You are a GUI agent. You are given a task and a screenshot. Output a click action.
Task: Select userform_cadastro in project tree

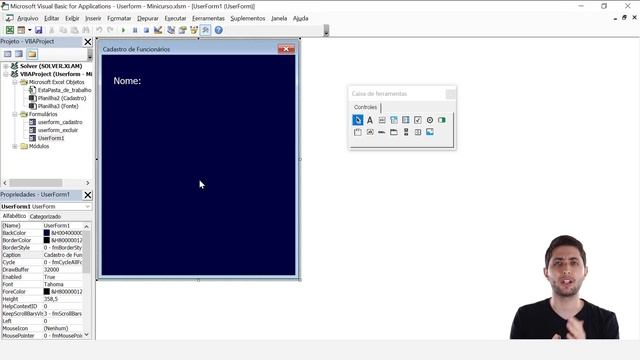60,122
